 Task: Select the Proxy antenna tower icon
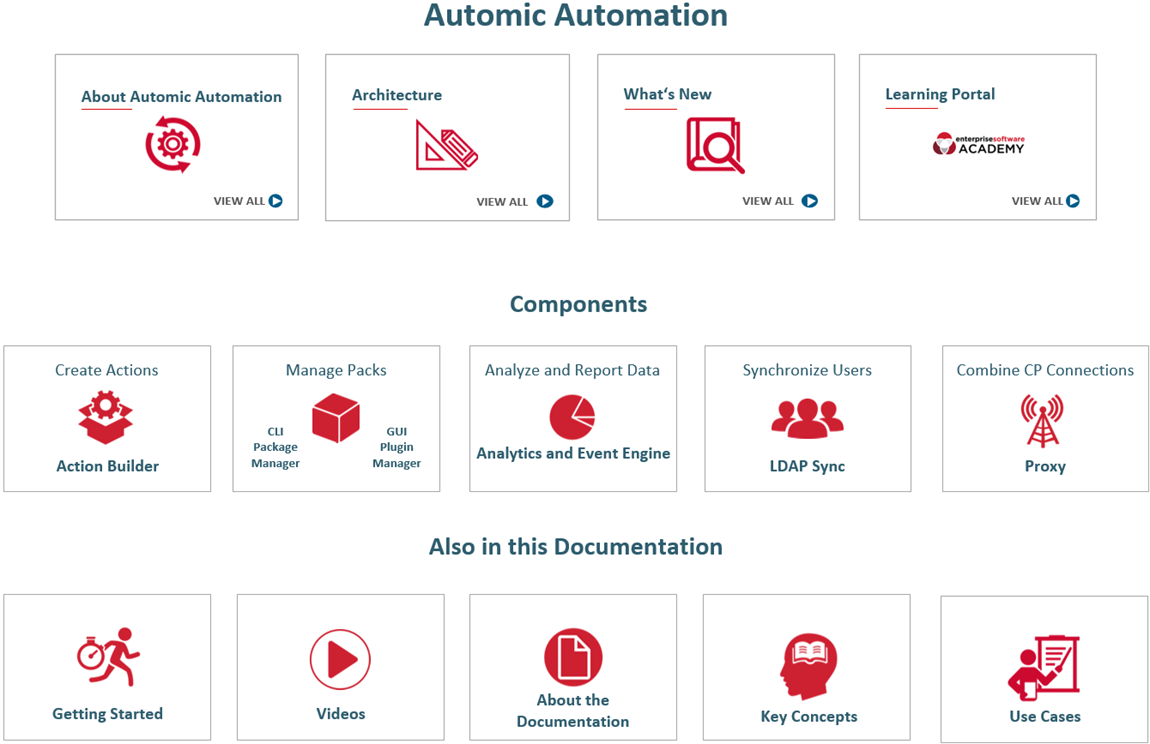tap(1042, 420)
